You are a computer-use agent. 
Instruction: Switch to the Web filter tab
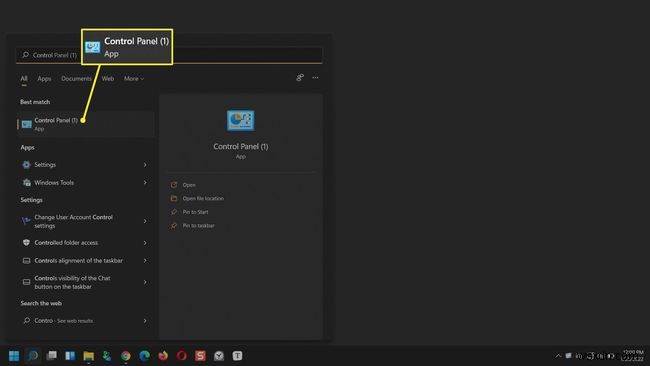108,78
